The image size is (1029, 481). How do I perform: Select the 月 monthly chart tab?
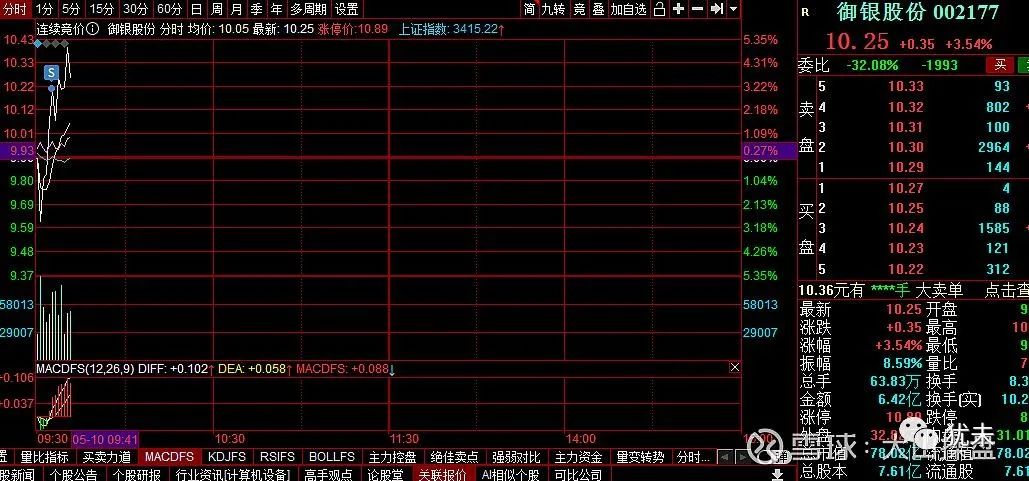point(236,9)
